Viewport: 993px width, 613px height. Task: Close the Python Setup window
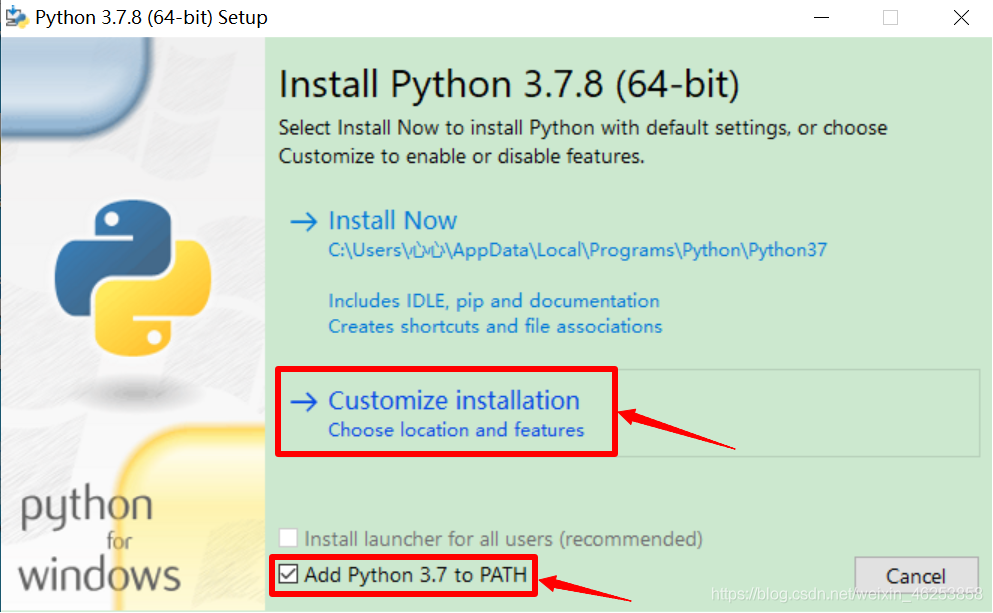tap(961, 18)
